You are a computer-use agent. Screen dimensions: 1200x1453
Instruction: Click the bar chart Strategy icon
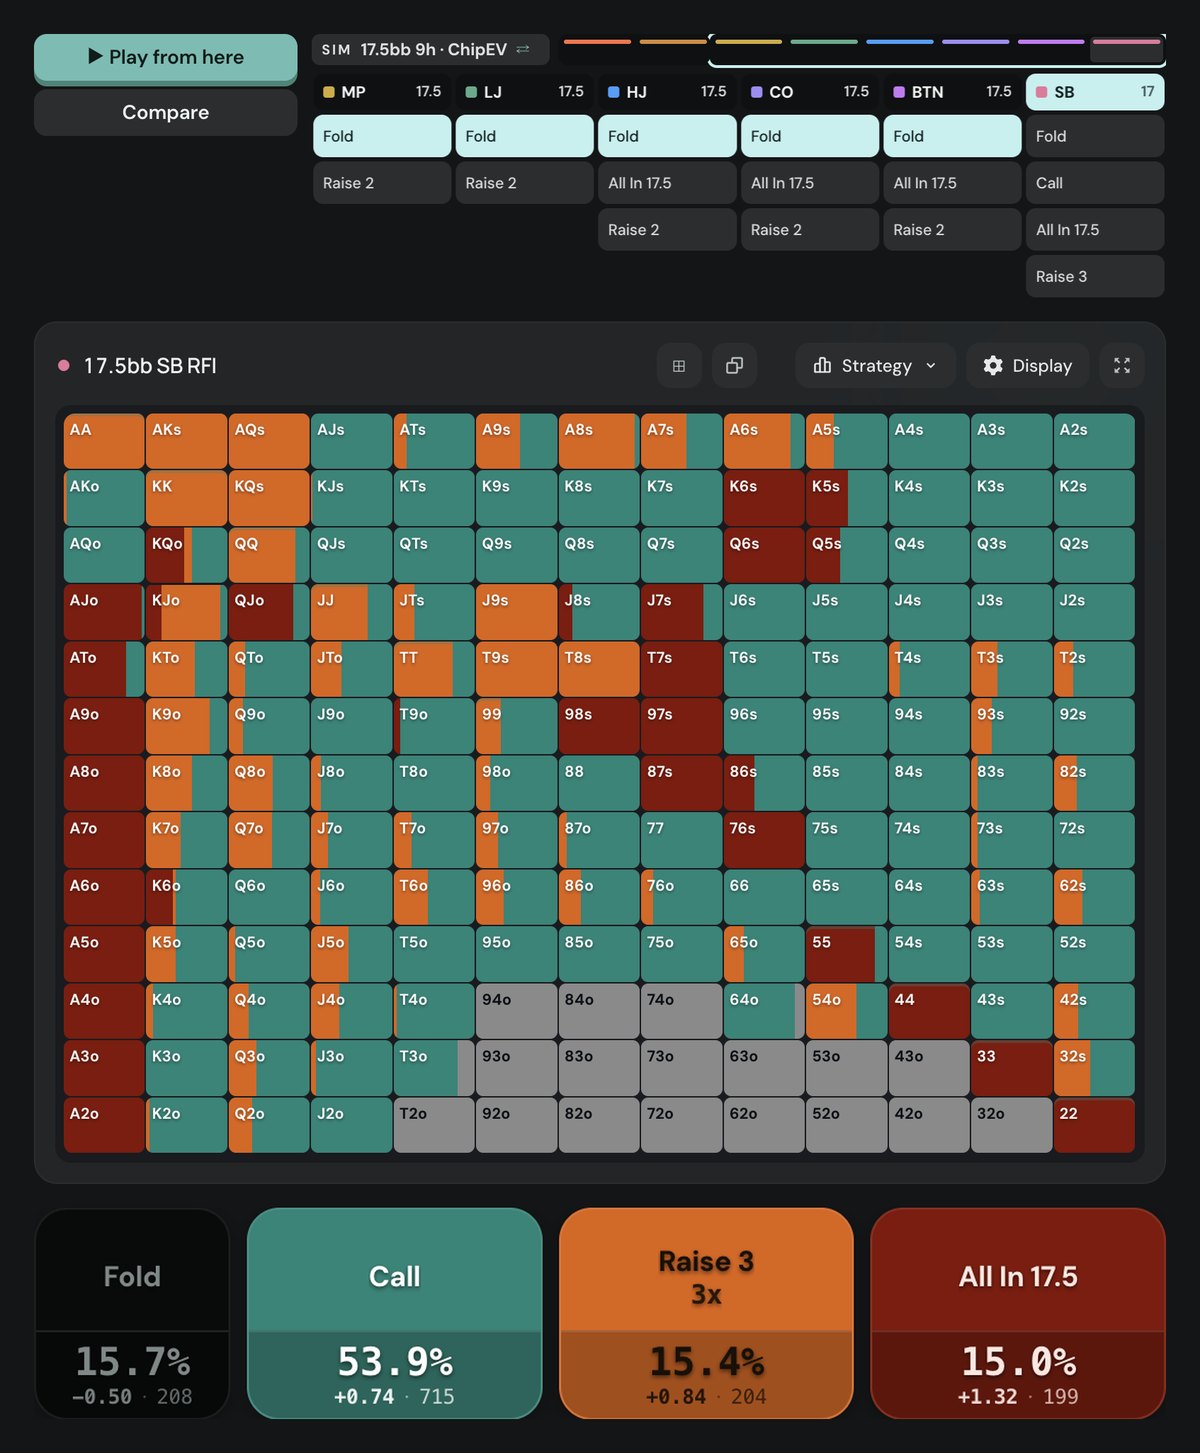[823, 366]
